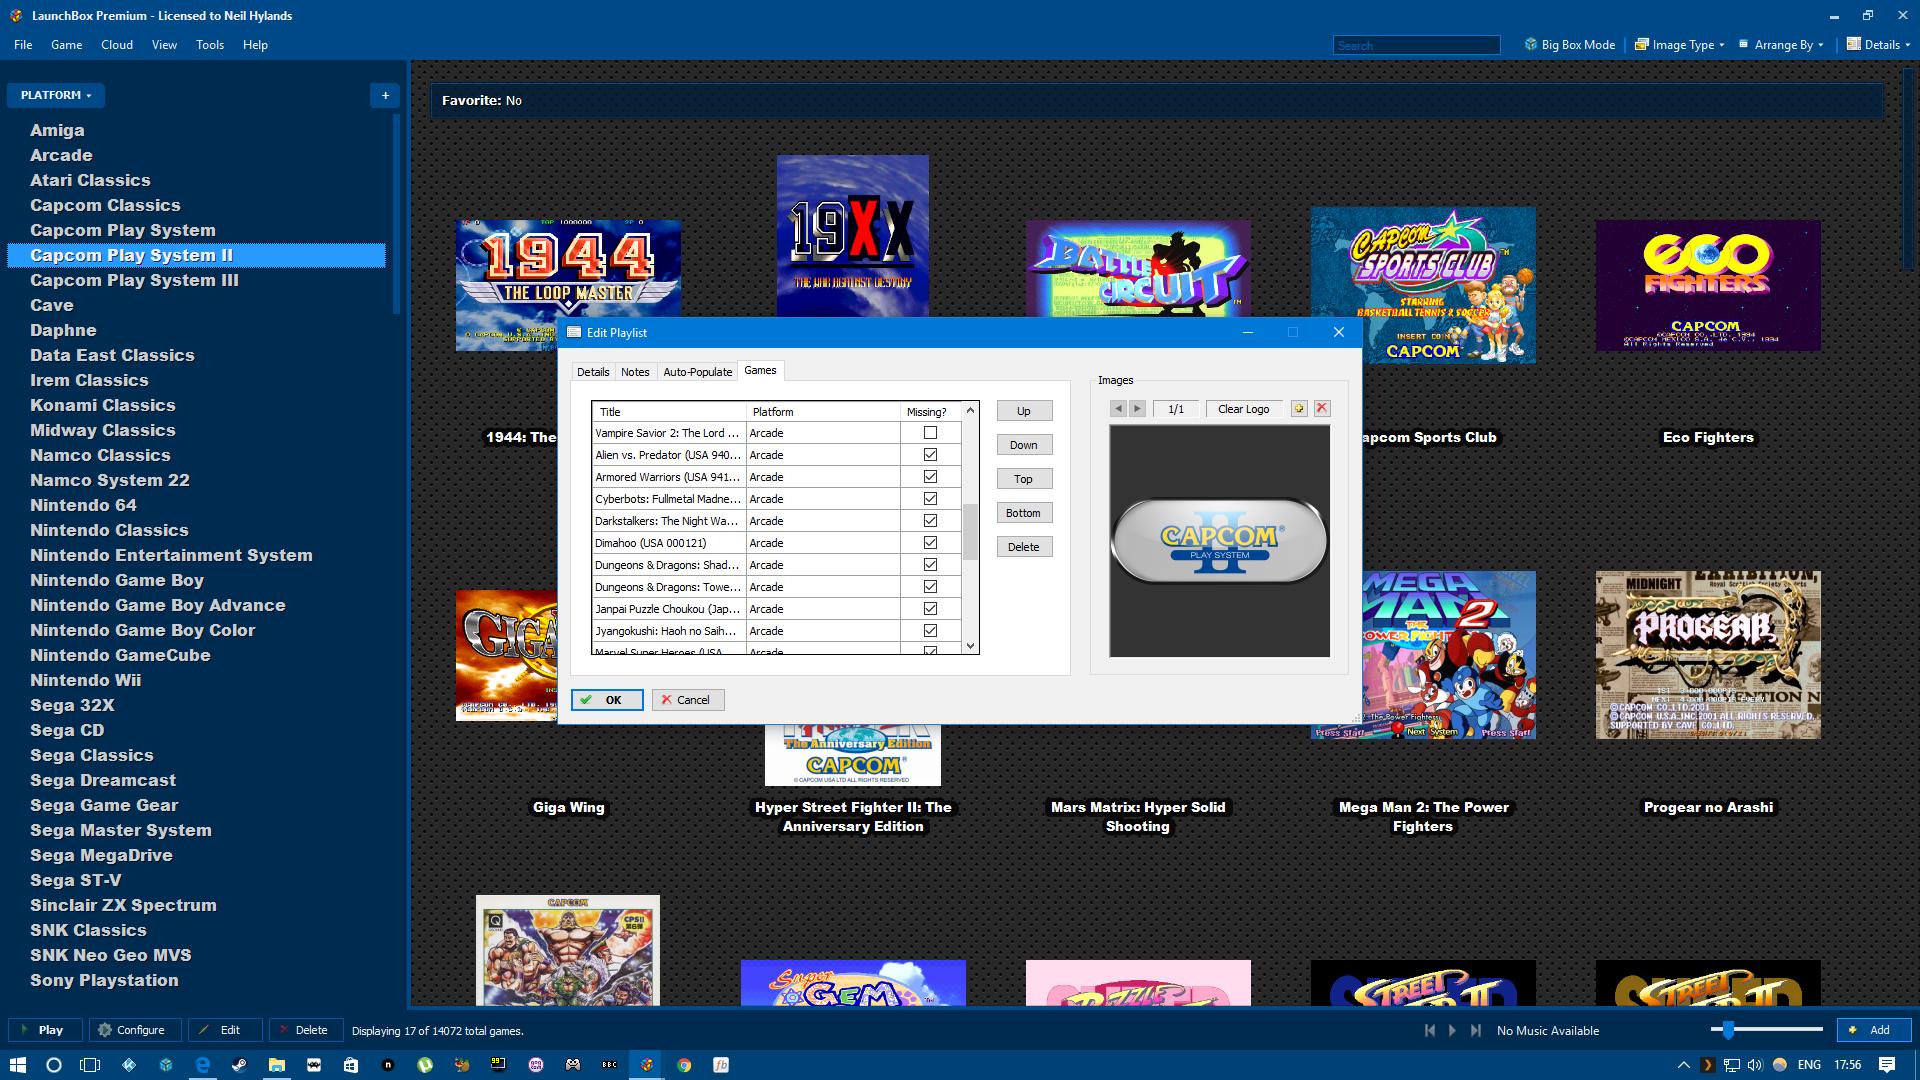This screenshot has width=1920, height=1080.
Task: Open the Image Type dropdown
Action: (1680, 45)
